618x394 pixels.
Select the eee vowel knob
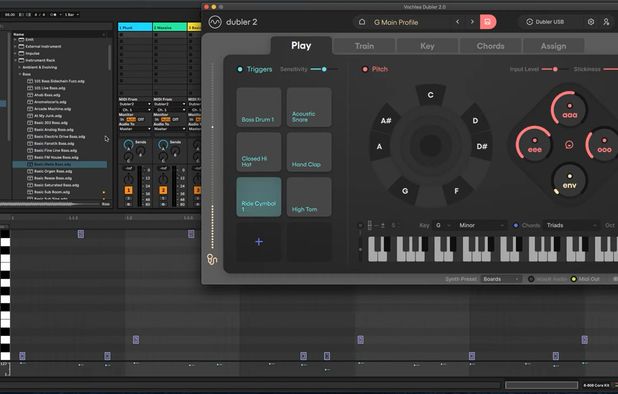pyautogui.click(x=534, y=144)
